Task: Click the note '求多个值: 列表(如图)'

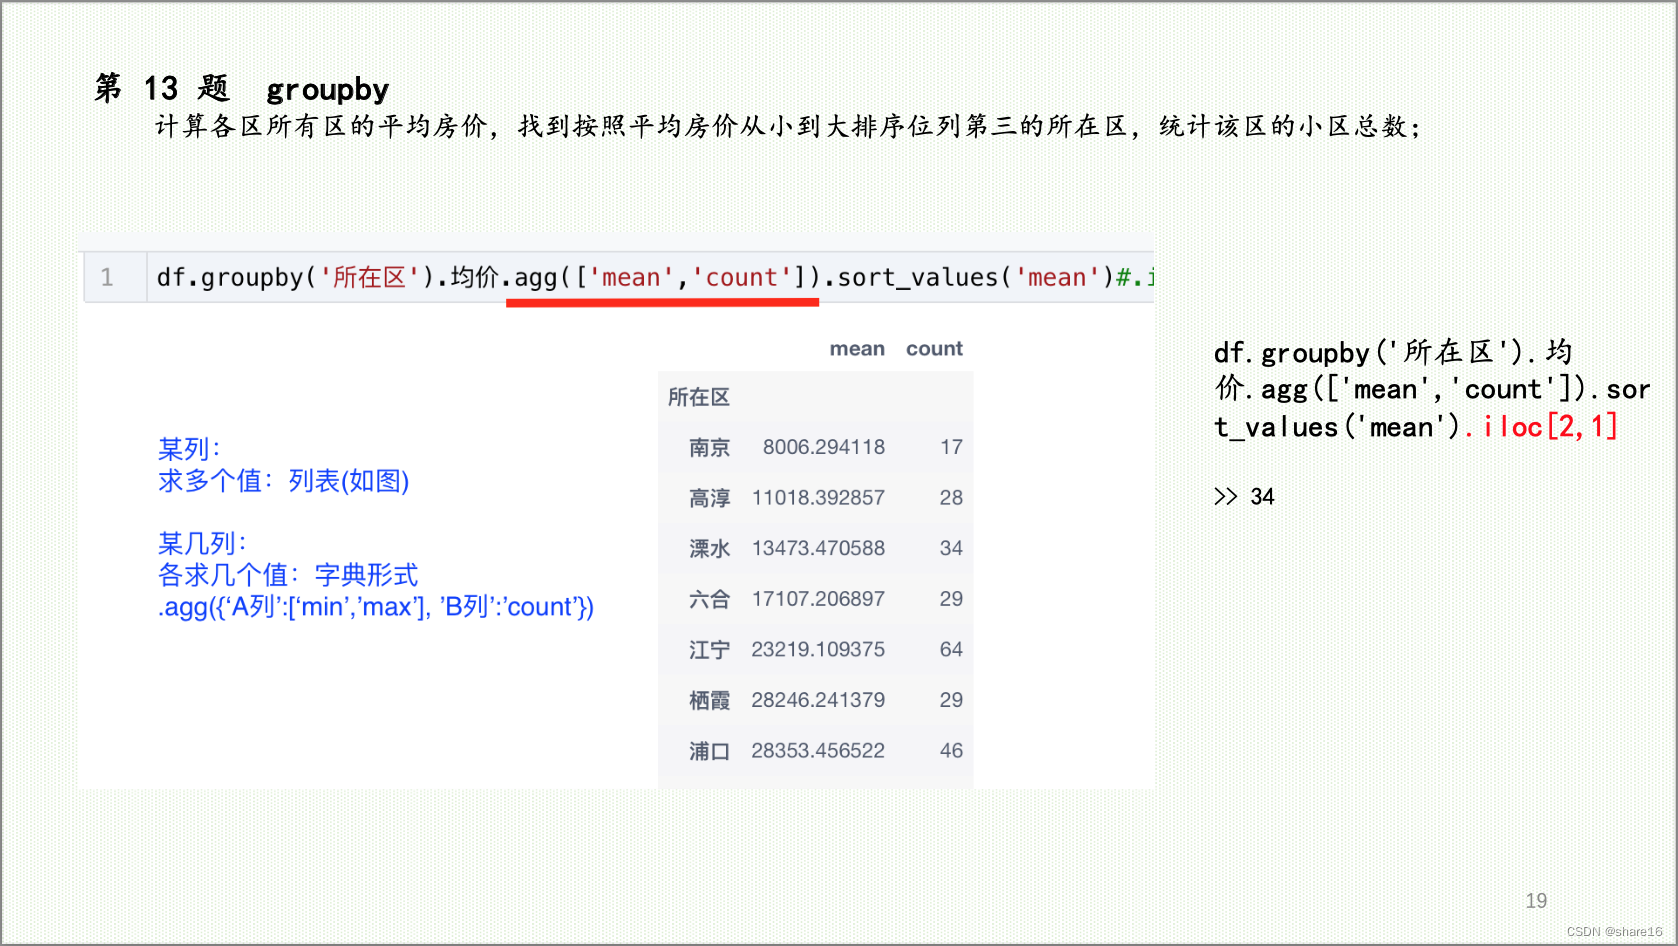Action: (284, 481)
